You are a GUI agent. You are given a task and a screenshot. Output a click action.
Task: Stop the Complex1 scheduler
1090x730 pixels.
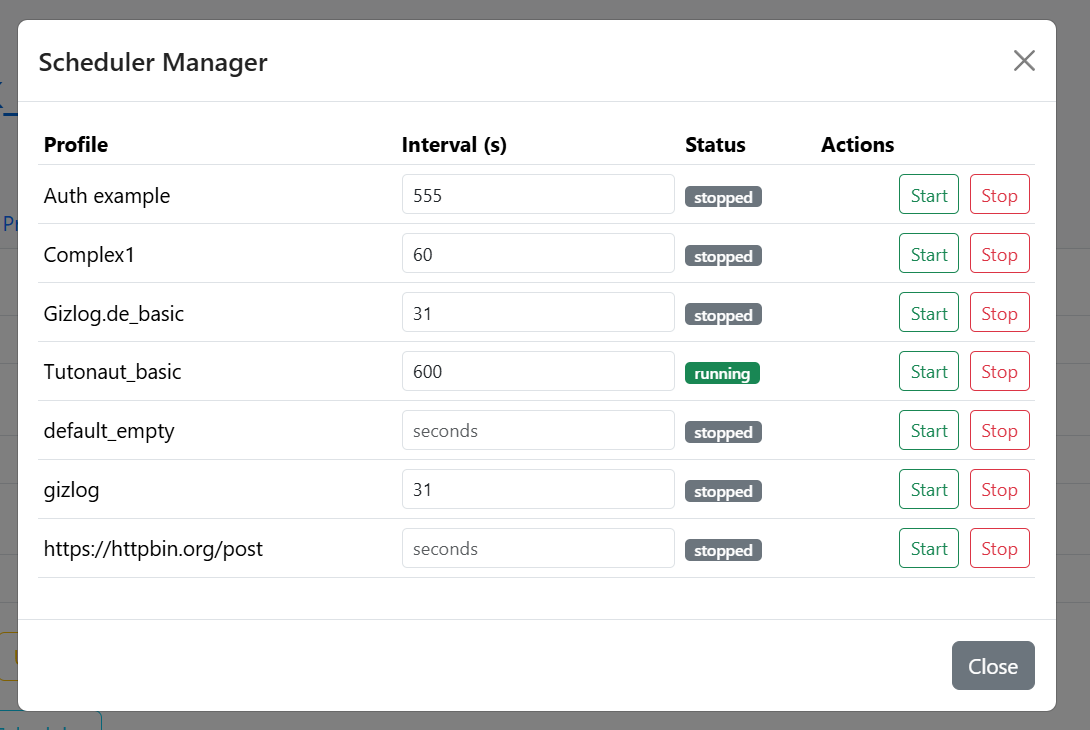pyautogui.click(x=999, y=254)
